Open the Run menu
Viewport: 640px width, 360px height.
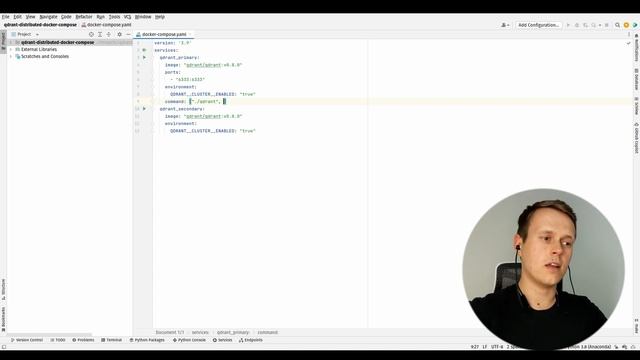pyautogui.click(x=100, y=17)
